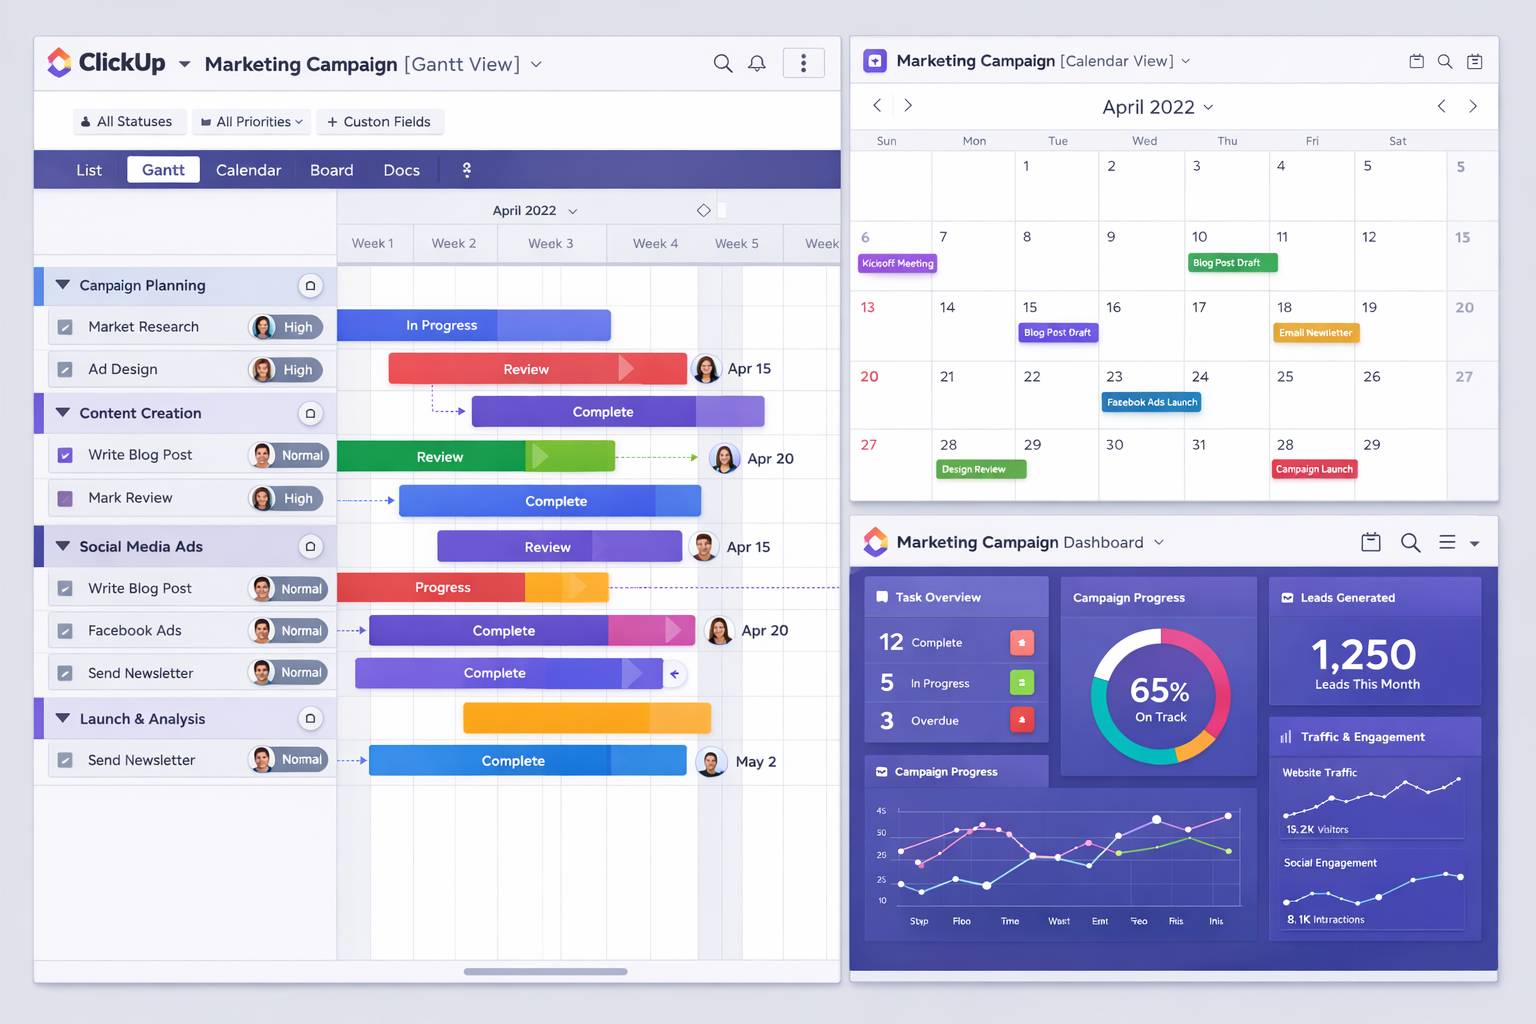
Task: Switch to the Docs tab
Action: coord(401,170)
